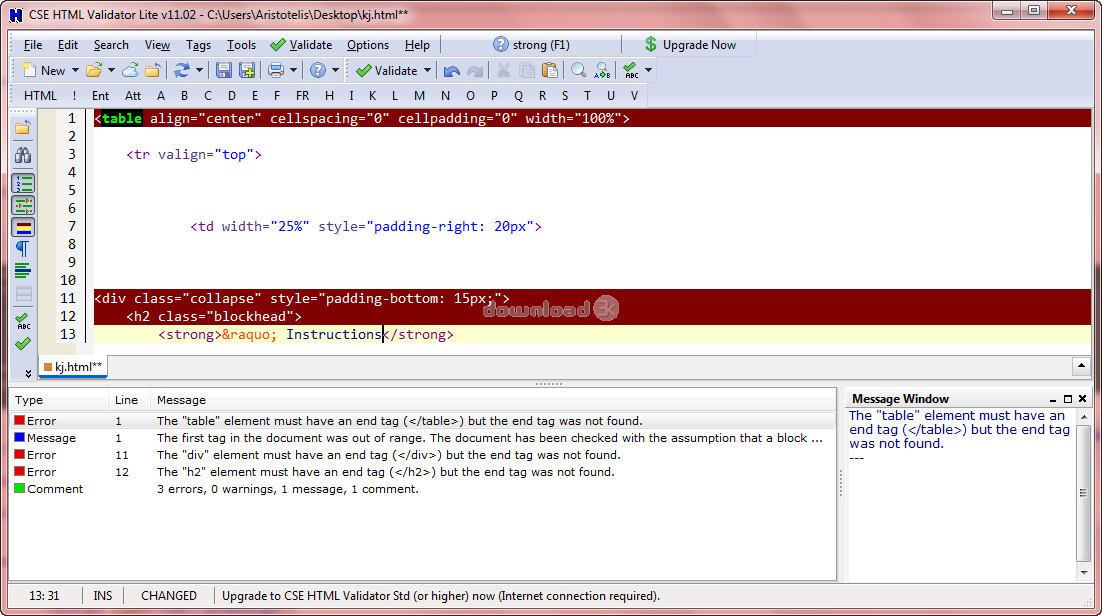This screenshot has height=616, width=1102.
Task: Toggle the code folding sidebar icon
Action: coord(23,205)
